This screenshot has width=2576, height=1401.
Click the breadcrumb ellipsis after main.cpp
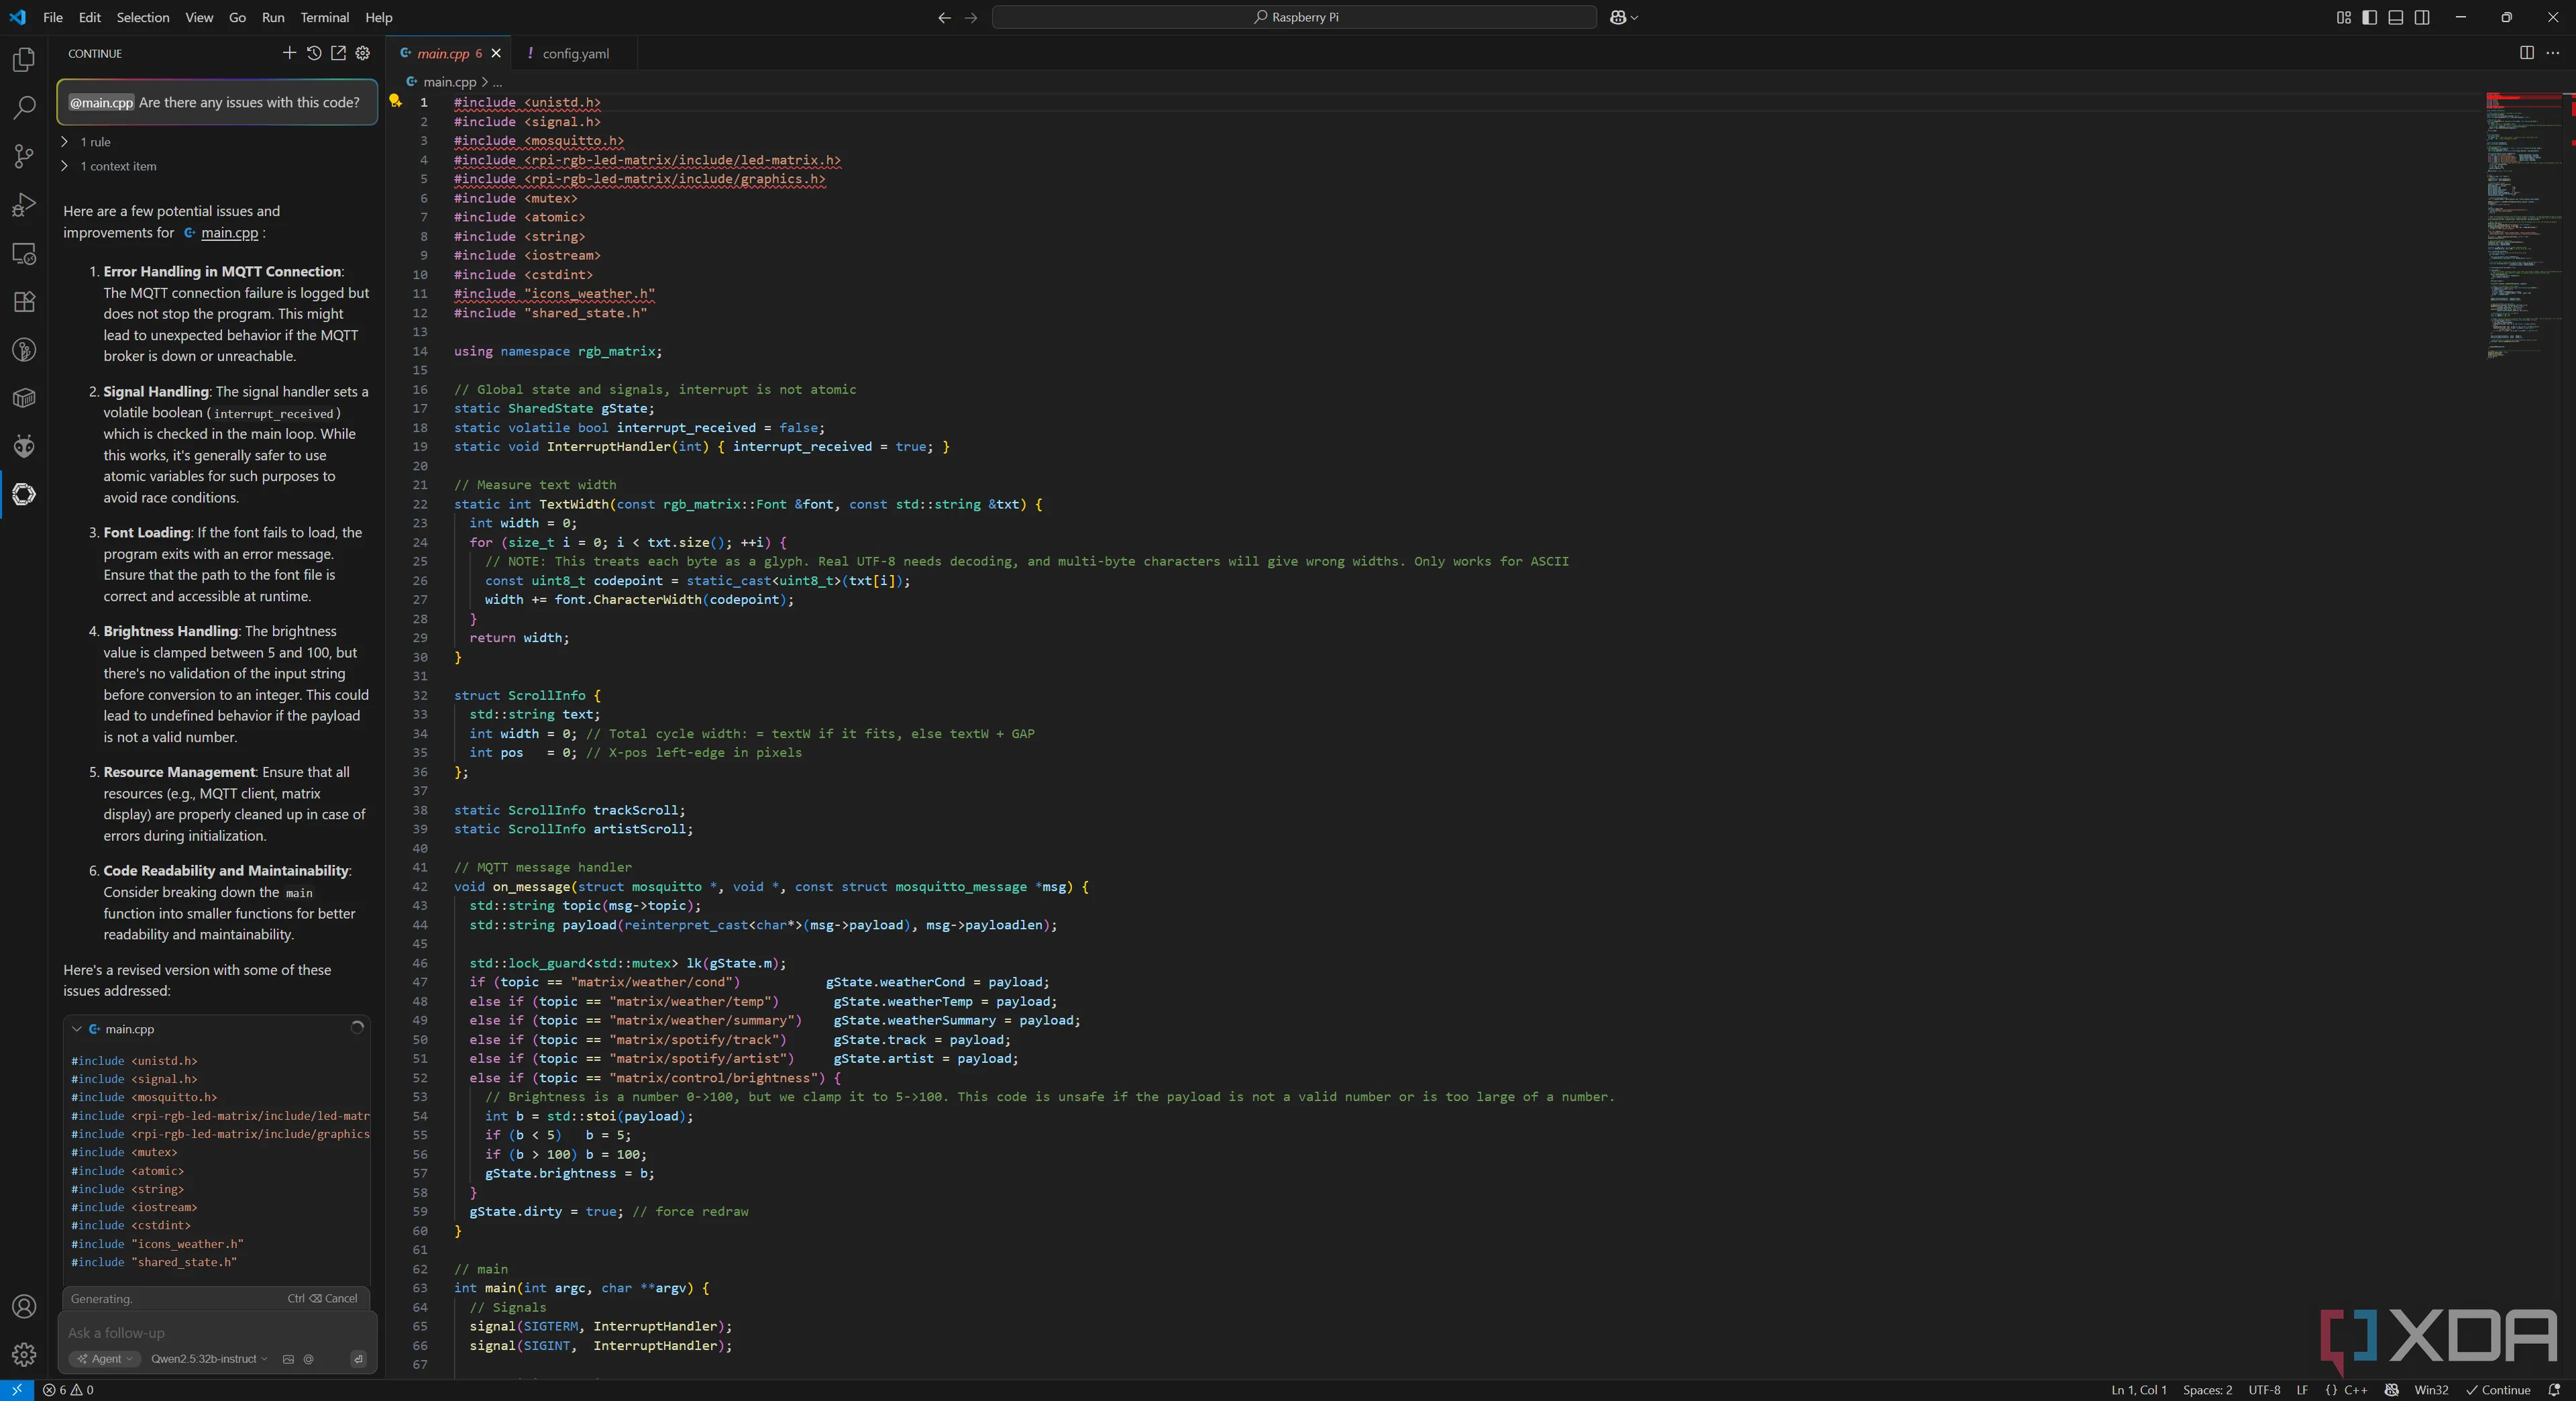point(497,82)
